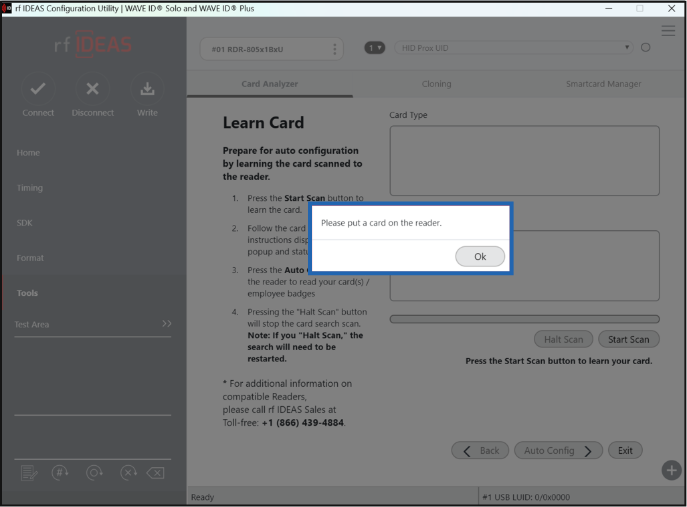Click the Ready status bar text
Viewport: 687px width, 507px height.
coord(202,497)
